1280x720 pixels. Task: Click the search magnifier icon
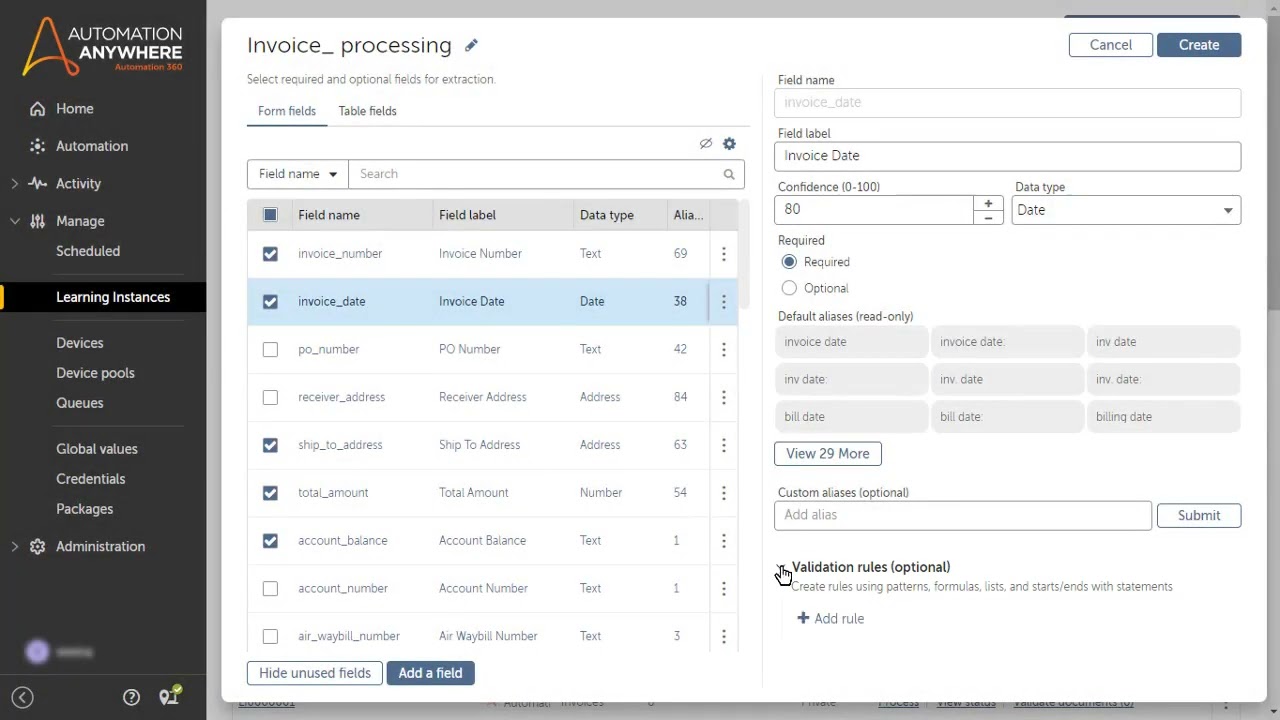(x=729, y=174)
